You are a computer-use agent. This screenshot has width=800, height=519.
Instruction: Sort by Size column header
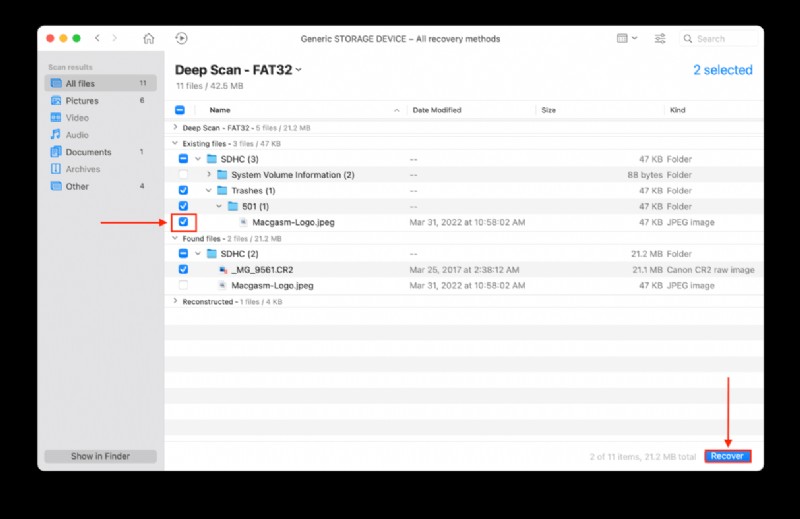tap(548, 110)
